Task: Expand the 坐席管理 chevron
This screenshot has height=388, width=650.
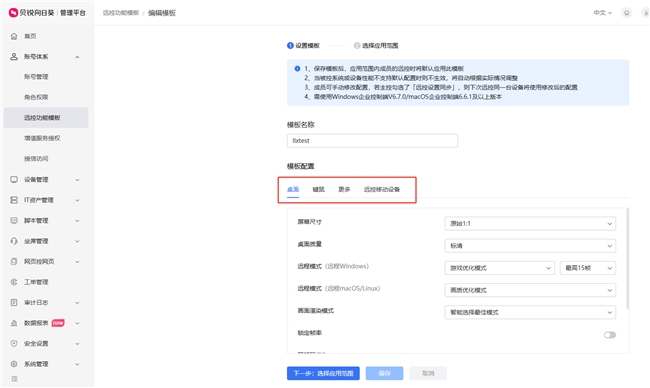Action: (77, 241)
